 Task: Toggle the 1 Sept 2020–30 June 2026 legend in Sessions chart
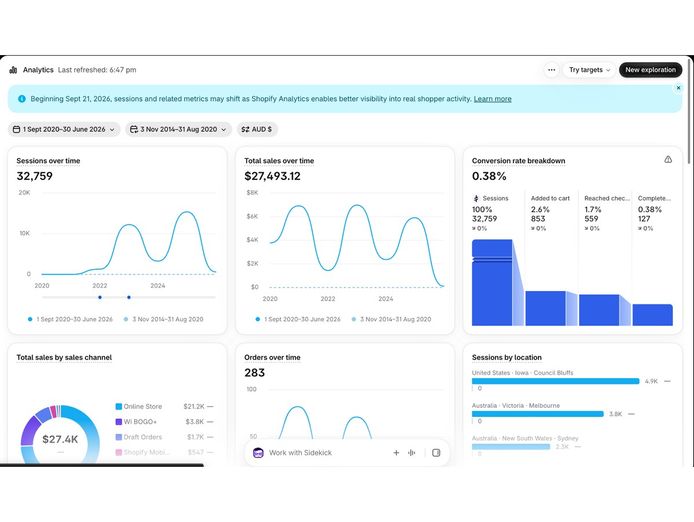point(70,319)
